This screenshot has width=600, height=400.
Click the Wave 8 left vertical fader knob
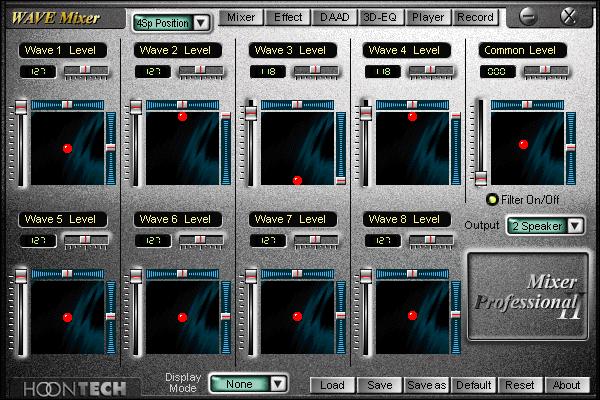366,276
